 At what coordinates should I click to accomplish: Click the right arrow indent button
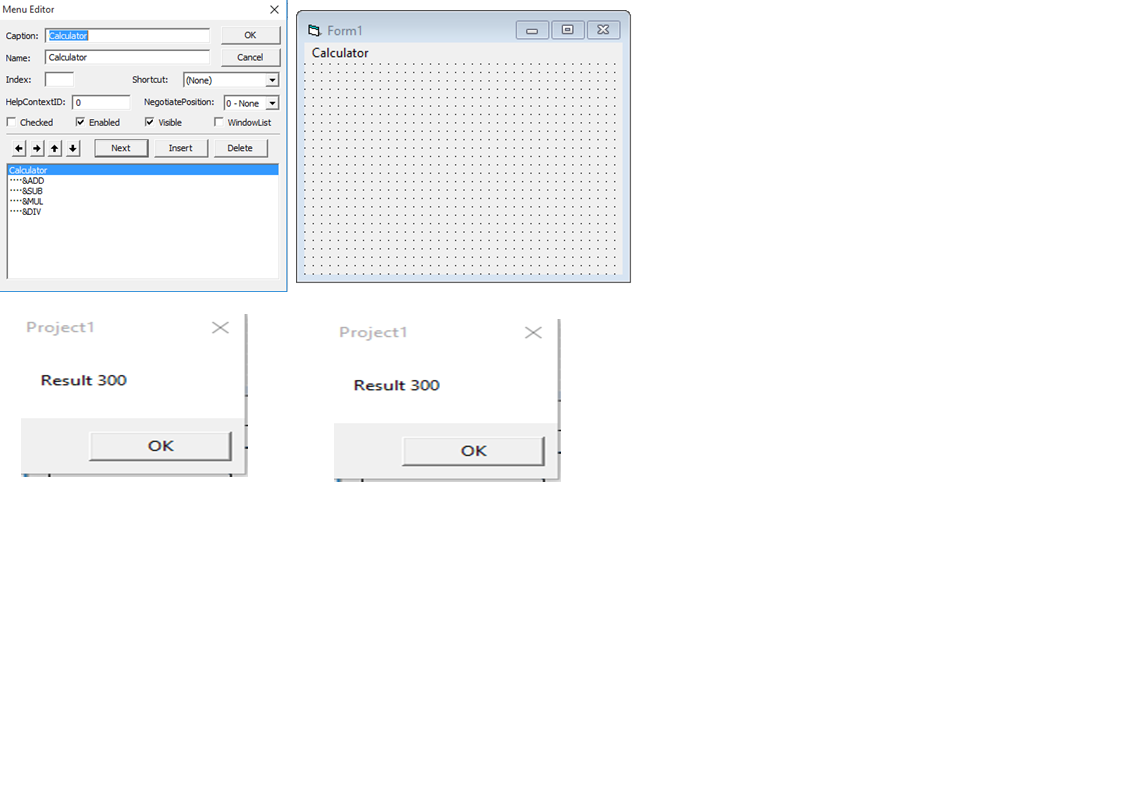(x=37, y=148)
